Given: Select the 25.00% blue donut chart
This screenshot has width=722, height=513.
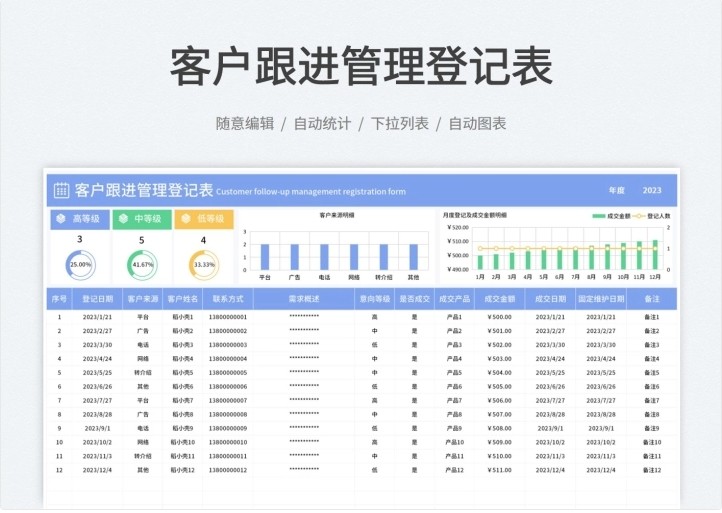Looking at the screenshot, I should coord(80,265).
